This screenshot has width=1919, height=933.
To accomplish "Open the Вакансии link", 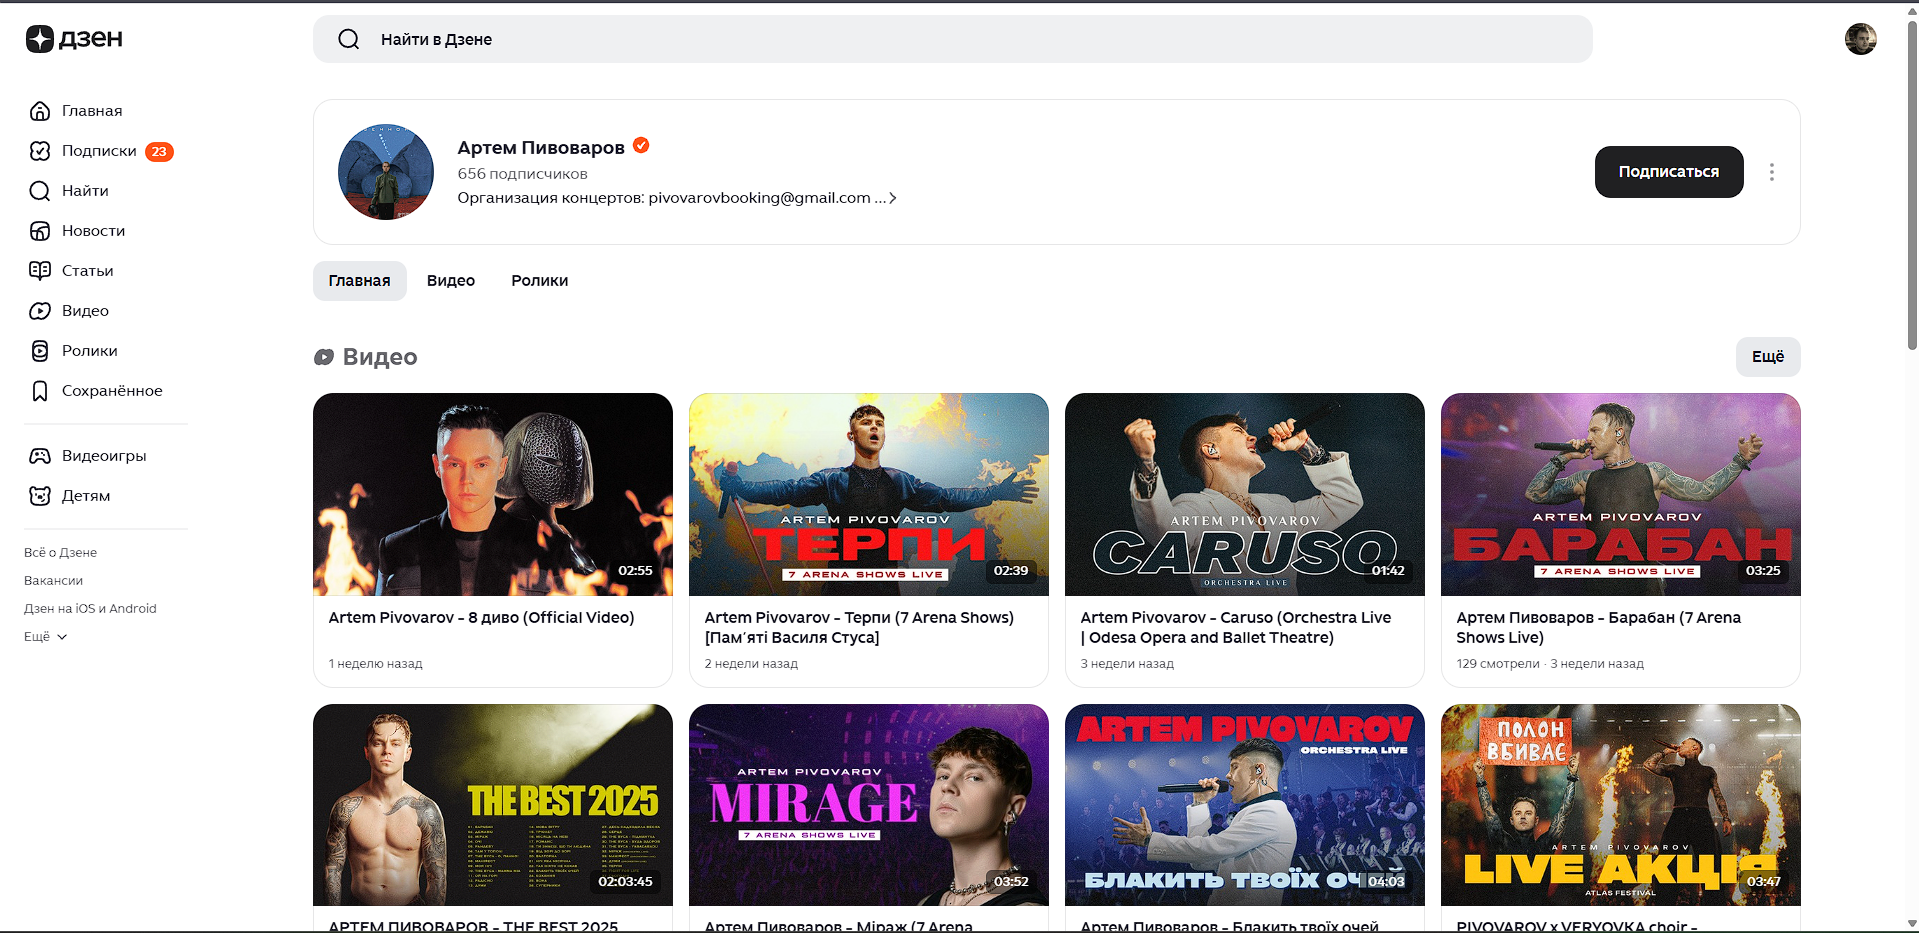I will [53, 581].
